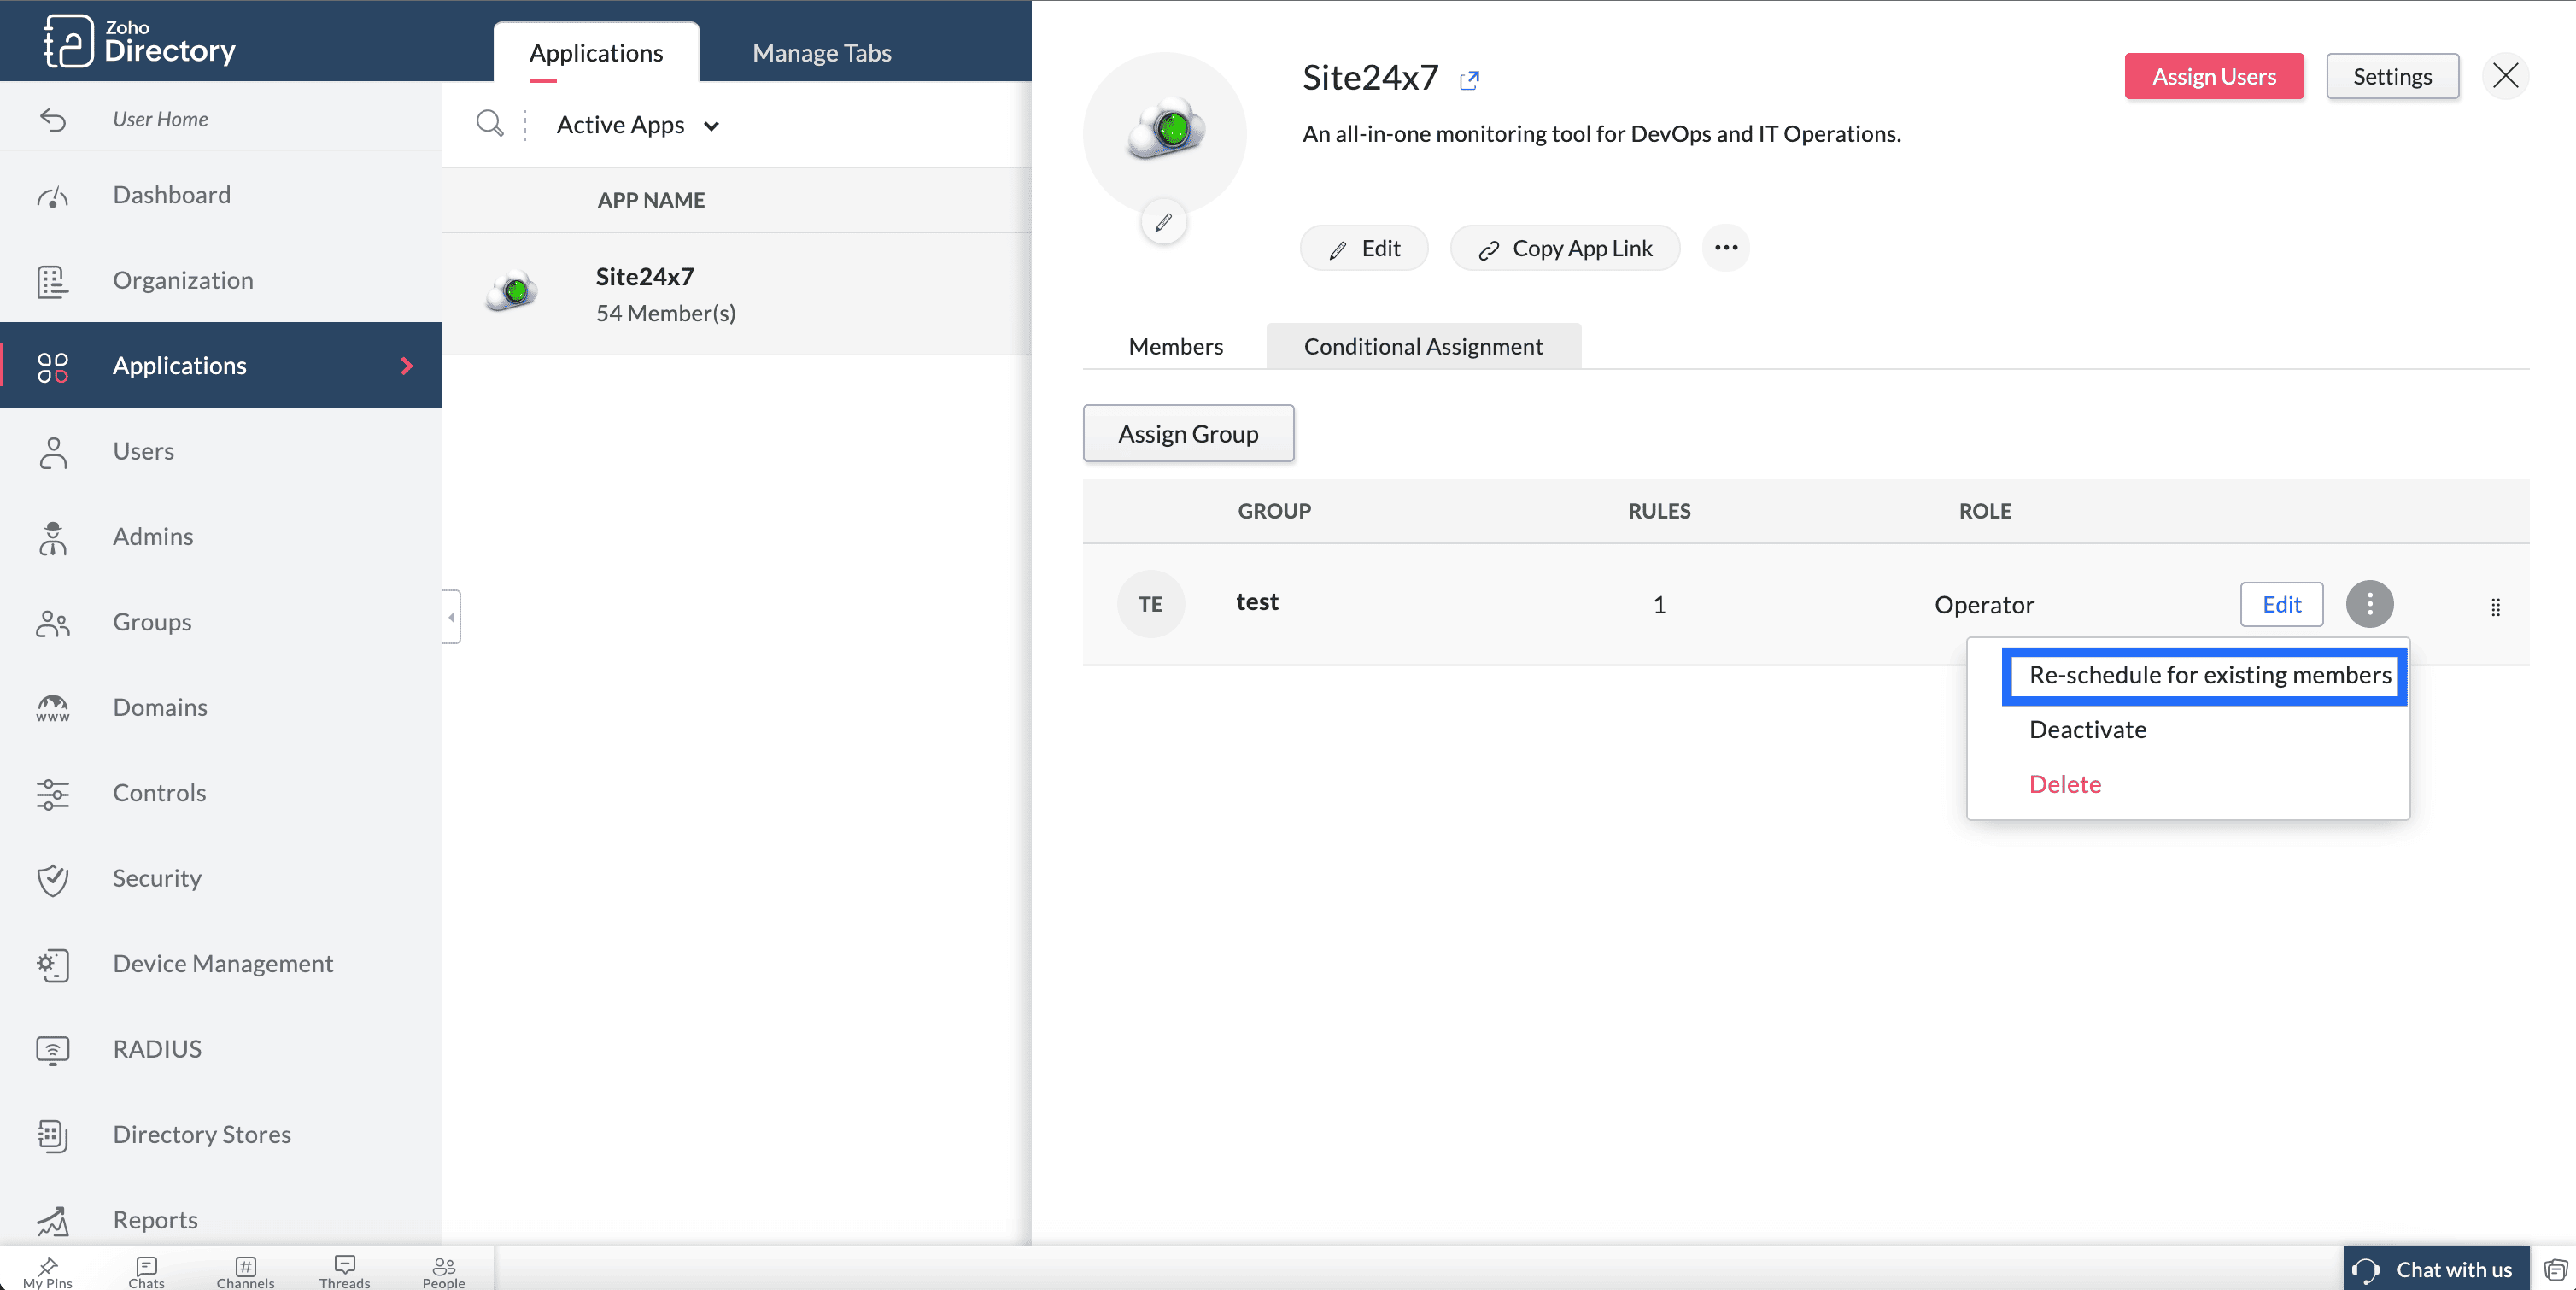Choose Delete from the menu
Image resolution: width=2576 pixels, height=1290 pixels.
2064,784
